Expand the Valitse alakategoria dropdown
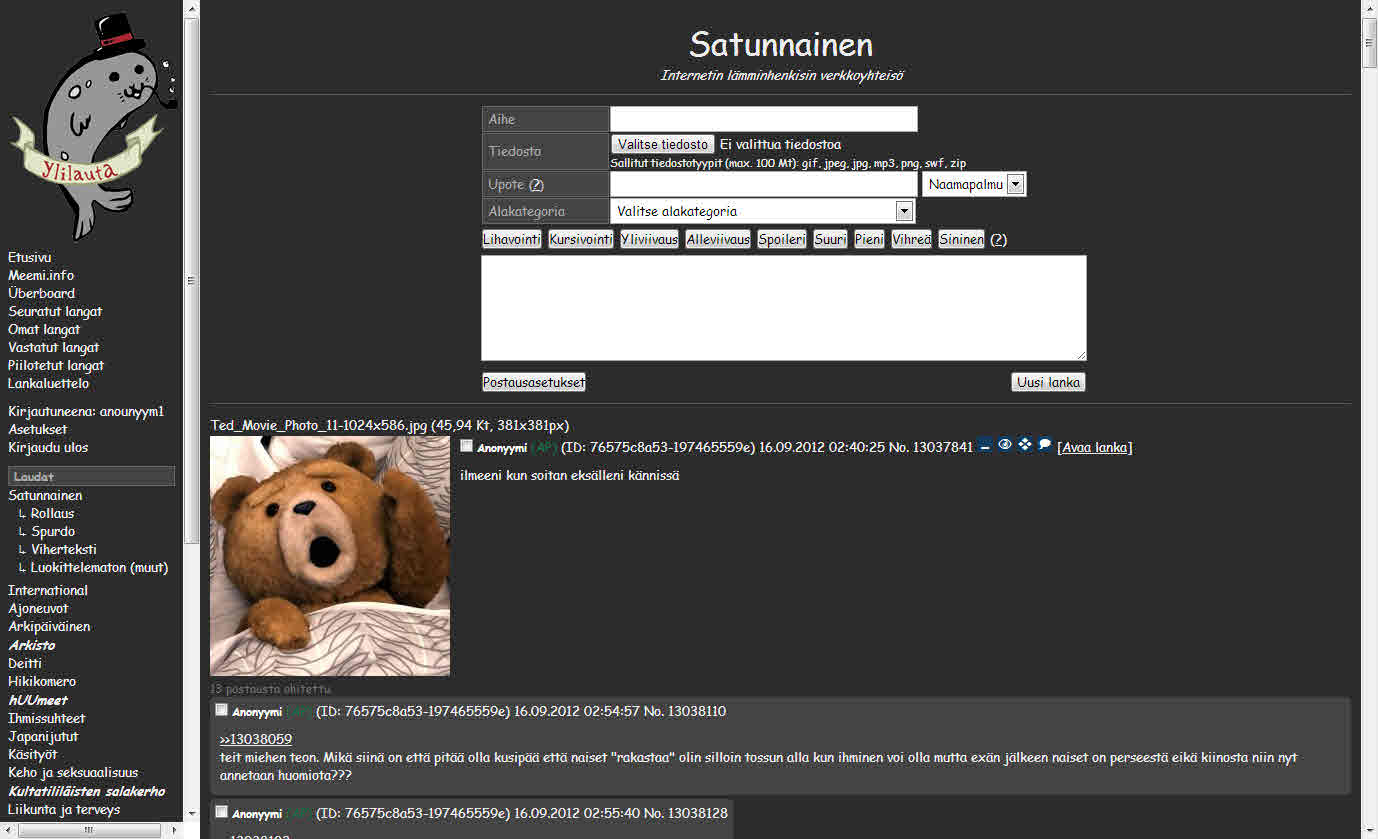The width and height of the screenshot is (1378, 839). tap(763, 211)
